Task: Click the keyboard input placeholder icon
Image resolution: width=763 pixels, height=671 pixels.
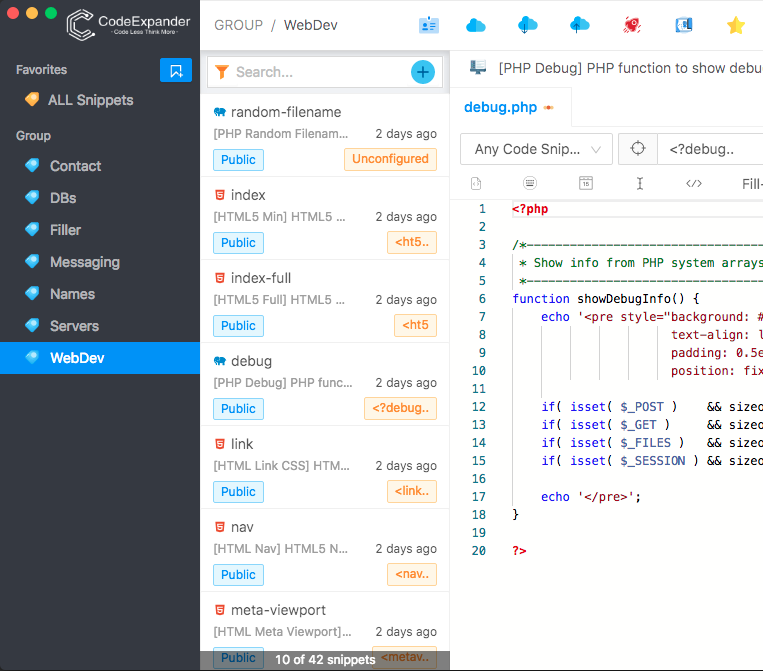Action: pos(530,183)
